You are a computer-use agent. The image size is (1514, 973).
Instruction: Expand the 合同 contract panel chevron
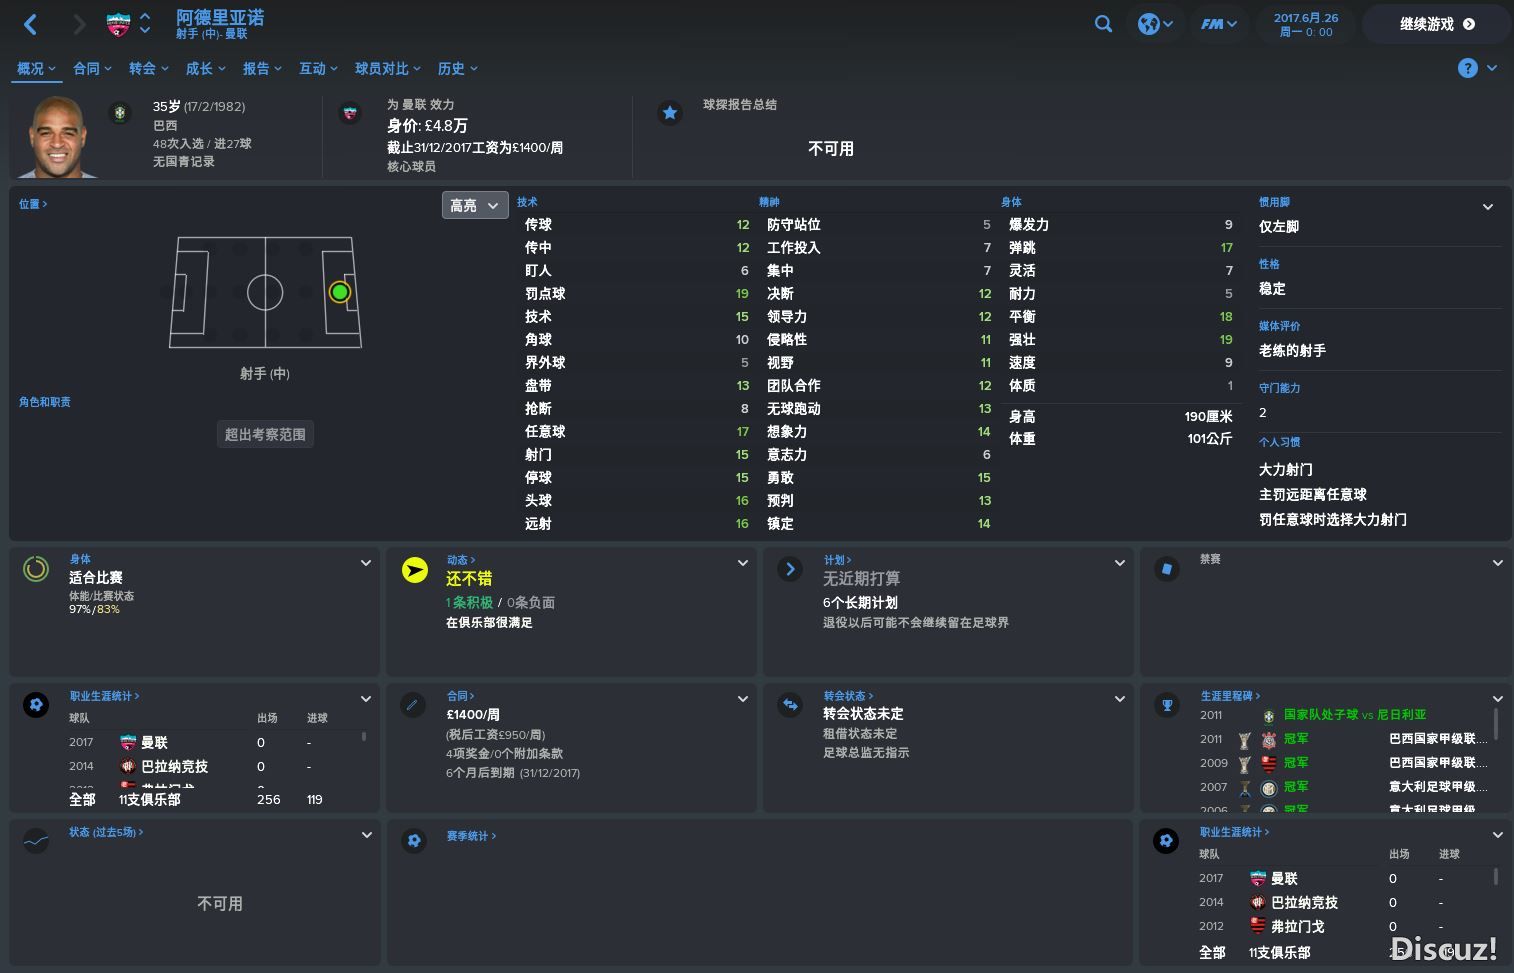743,699
